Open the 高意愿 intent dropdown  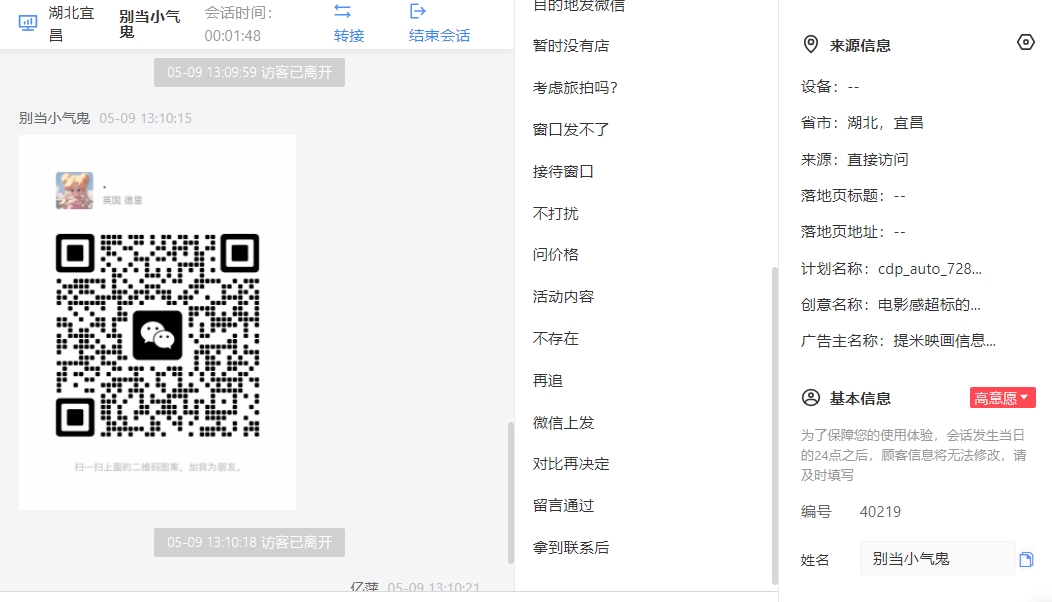1002,397
